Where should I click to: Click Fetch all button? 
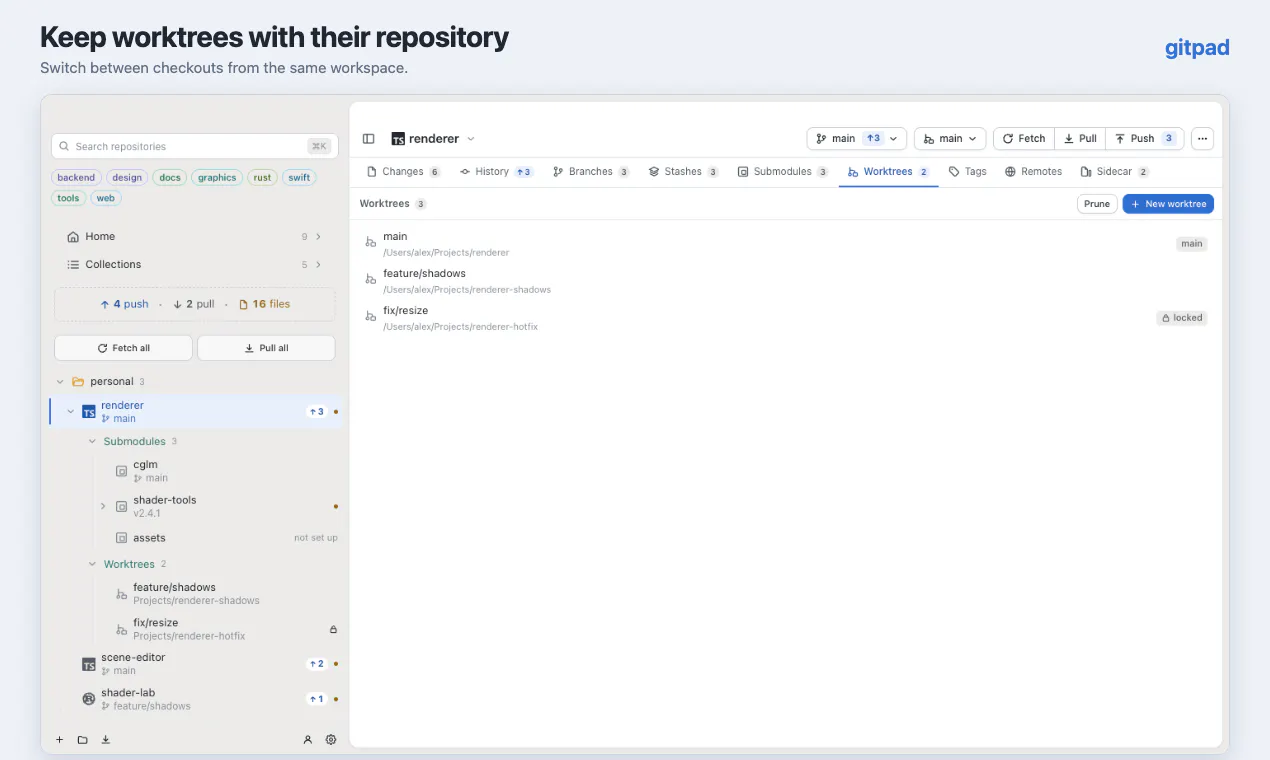(123, 348)
